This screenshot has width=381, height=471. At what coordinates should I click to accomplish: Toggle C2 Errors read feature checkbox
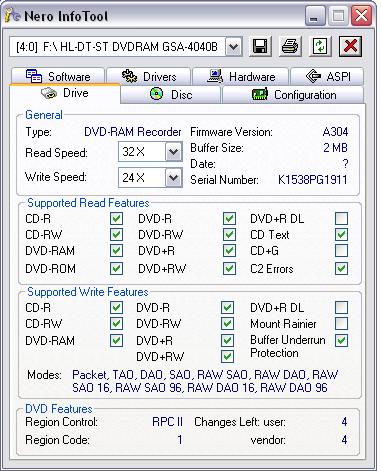[x=342, y=268]
